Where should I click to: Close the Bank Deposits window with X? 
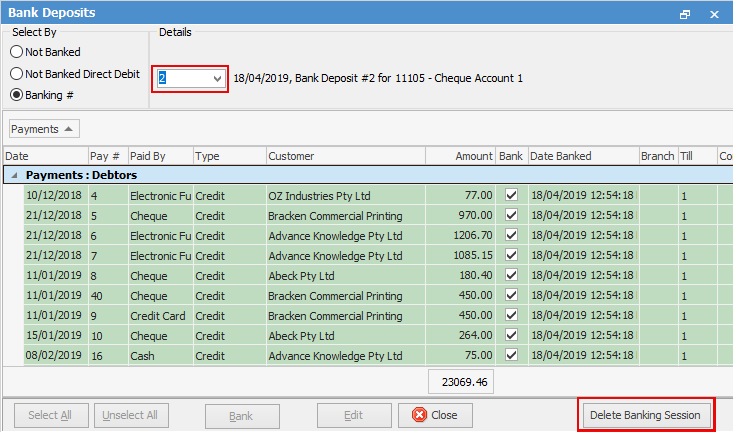[714, 14]
